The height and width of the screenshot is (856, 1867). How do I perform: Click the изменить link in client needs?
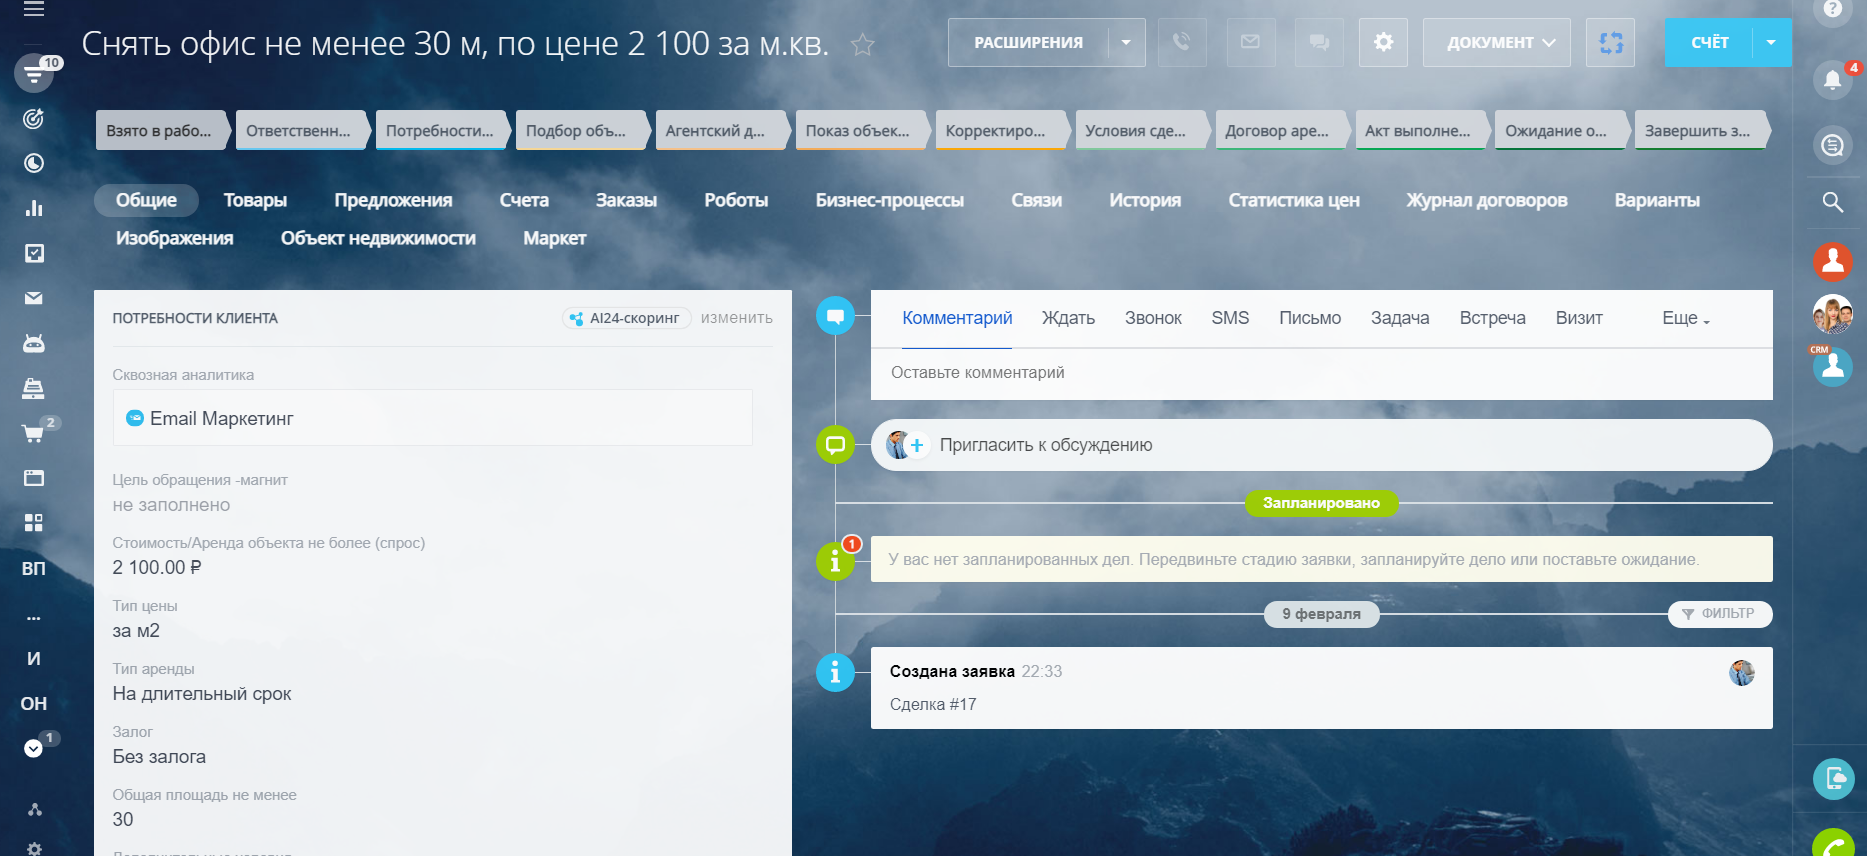(x=736, y=318)
